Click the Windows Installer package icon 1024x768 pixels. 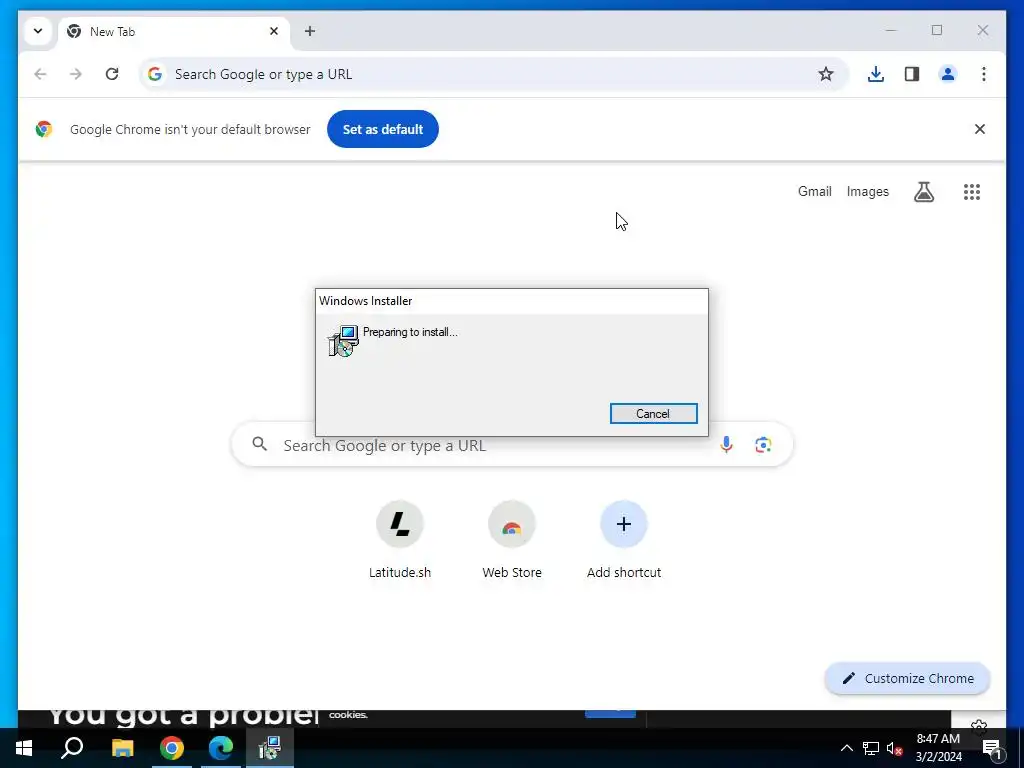343,340
